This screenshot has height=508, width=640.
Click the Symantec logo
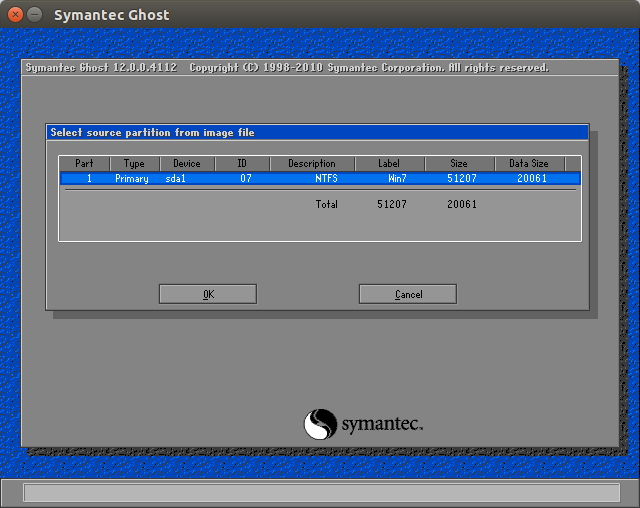click(x=363, y=424)
